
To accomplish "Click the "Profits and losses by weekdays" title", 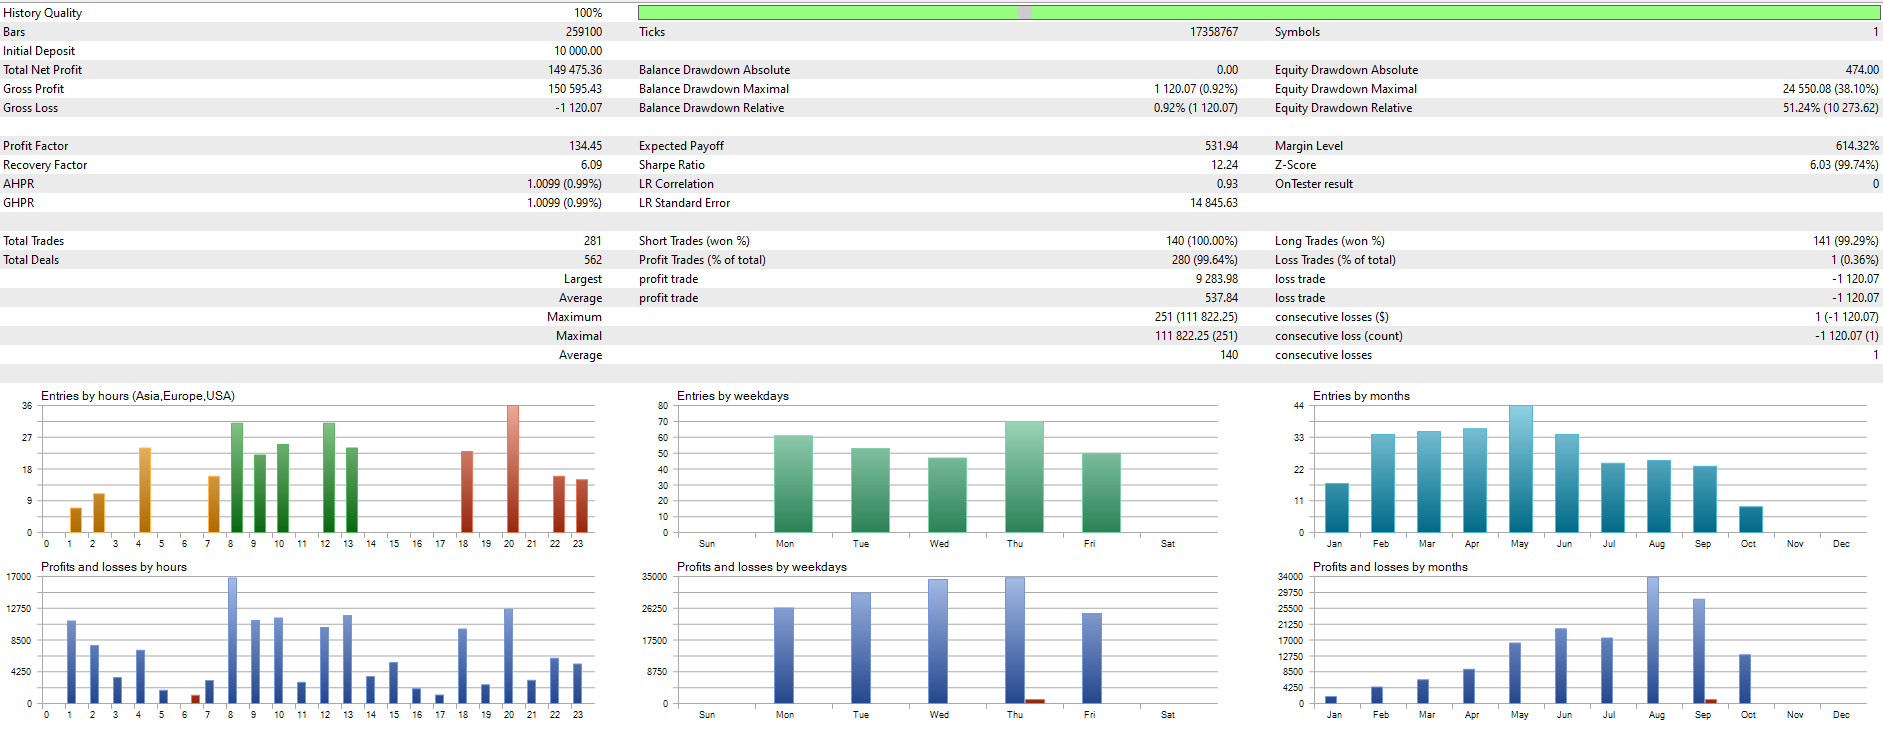I will point(762,567).
